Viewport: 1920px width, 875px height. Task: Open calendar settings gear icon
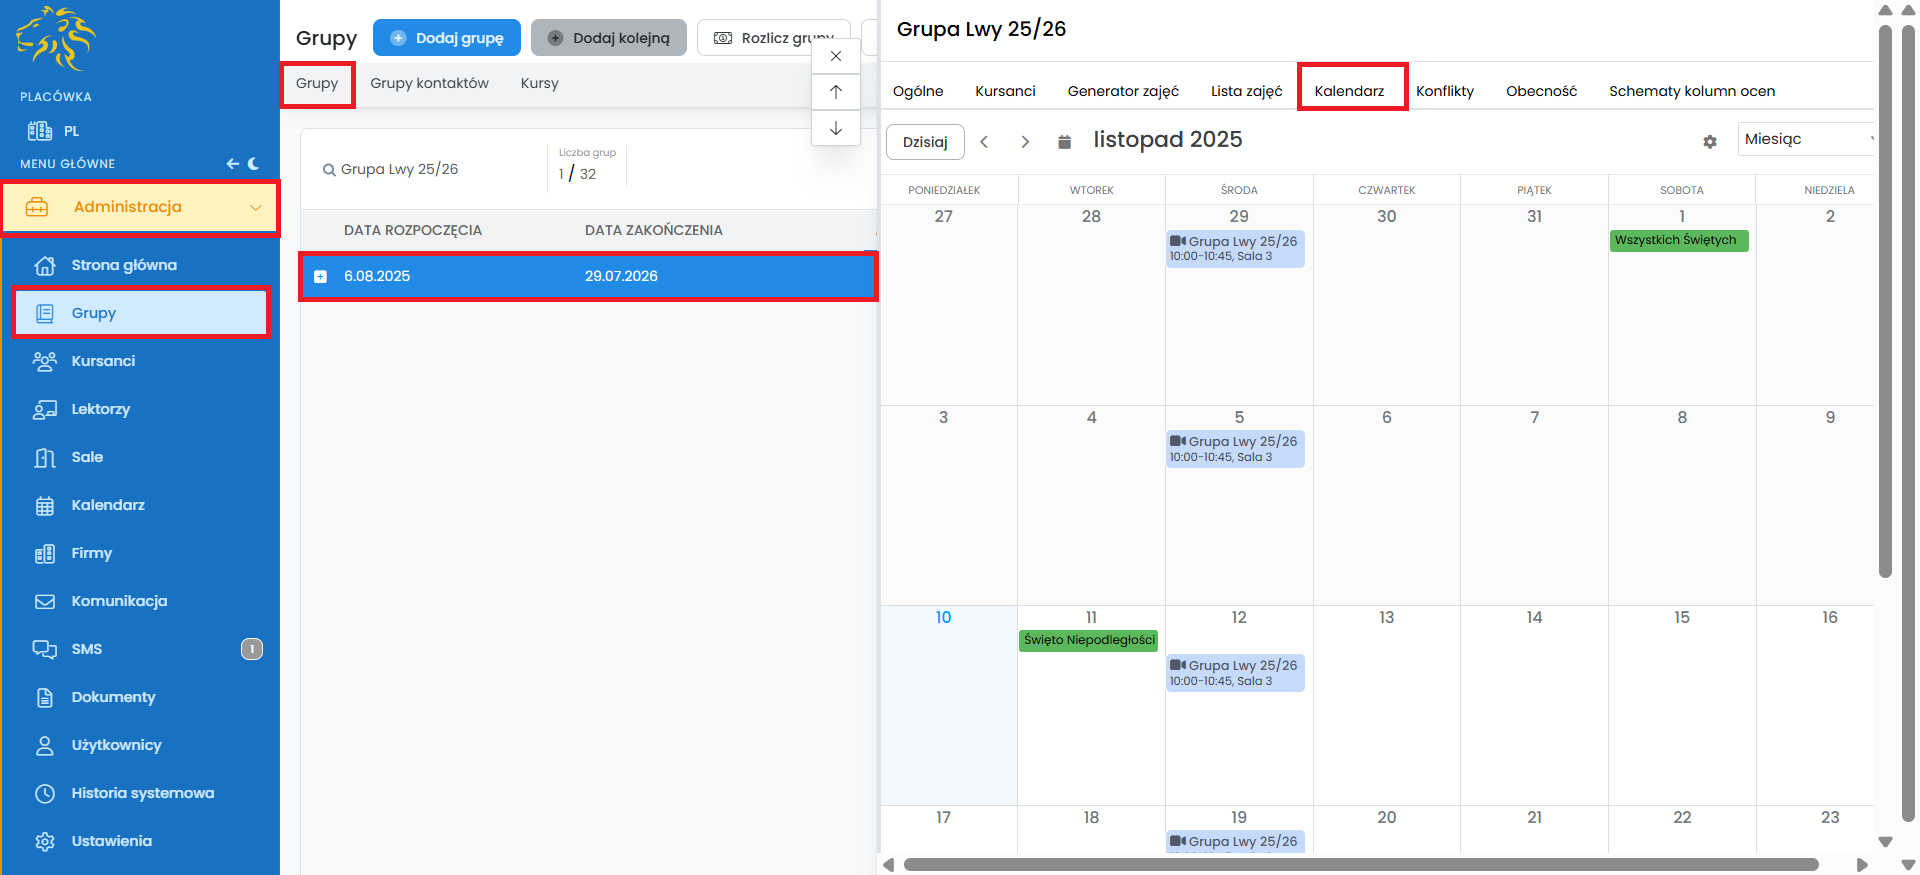(1710, 142)
